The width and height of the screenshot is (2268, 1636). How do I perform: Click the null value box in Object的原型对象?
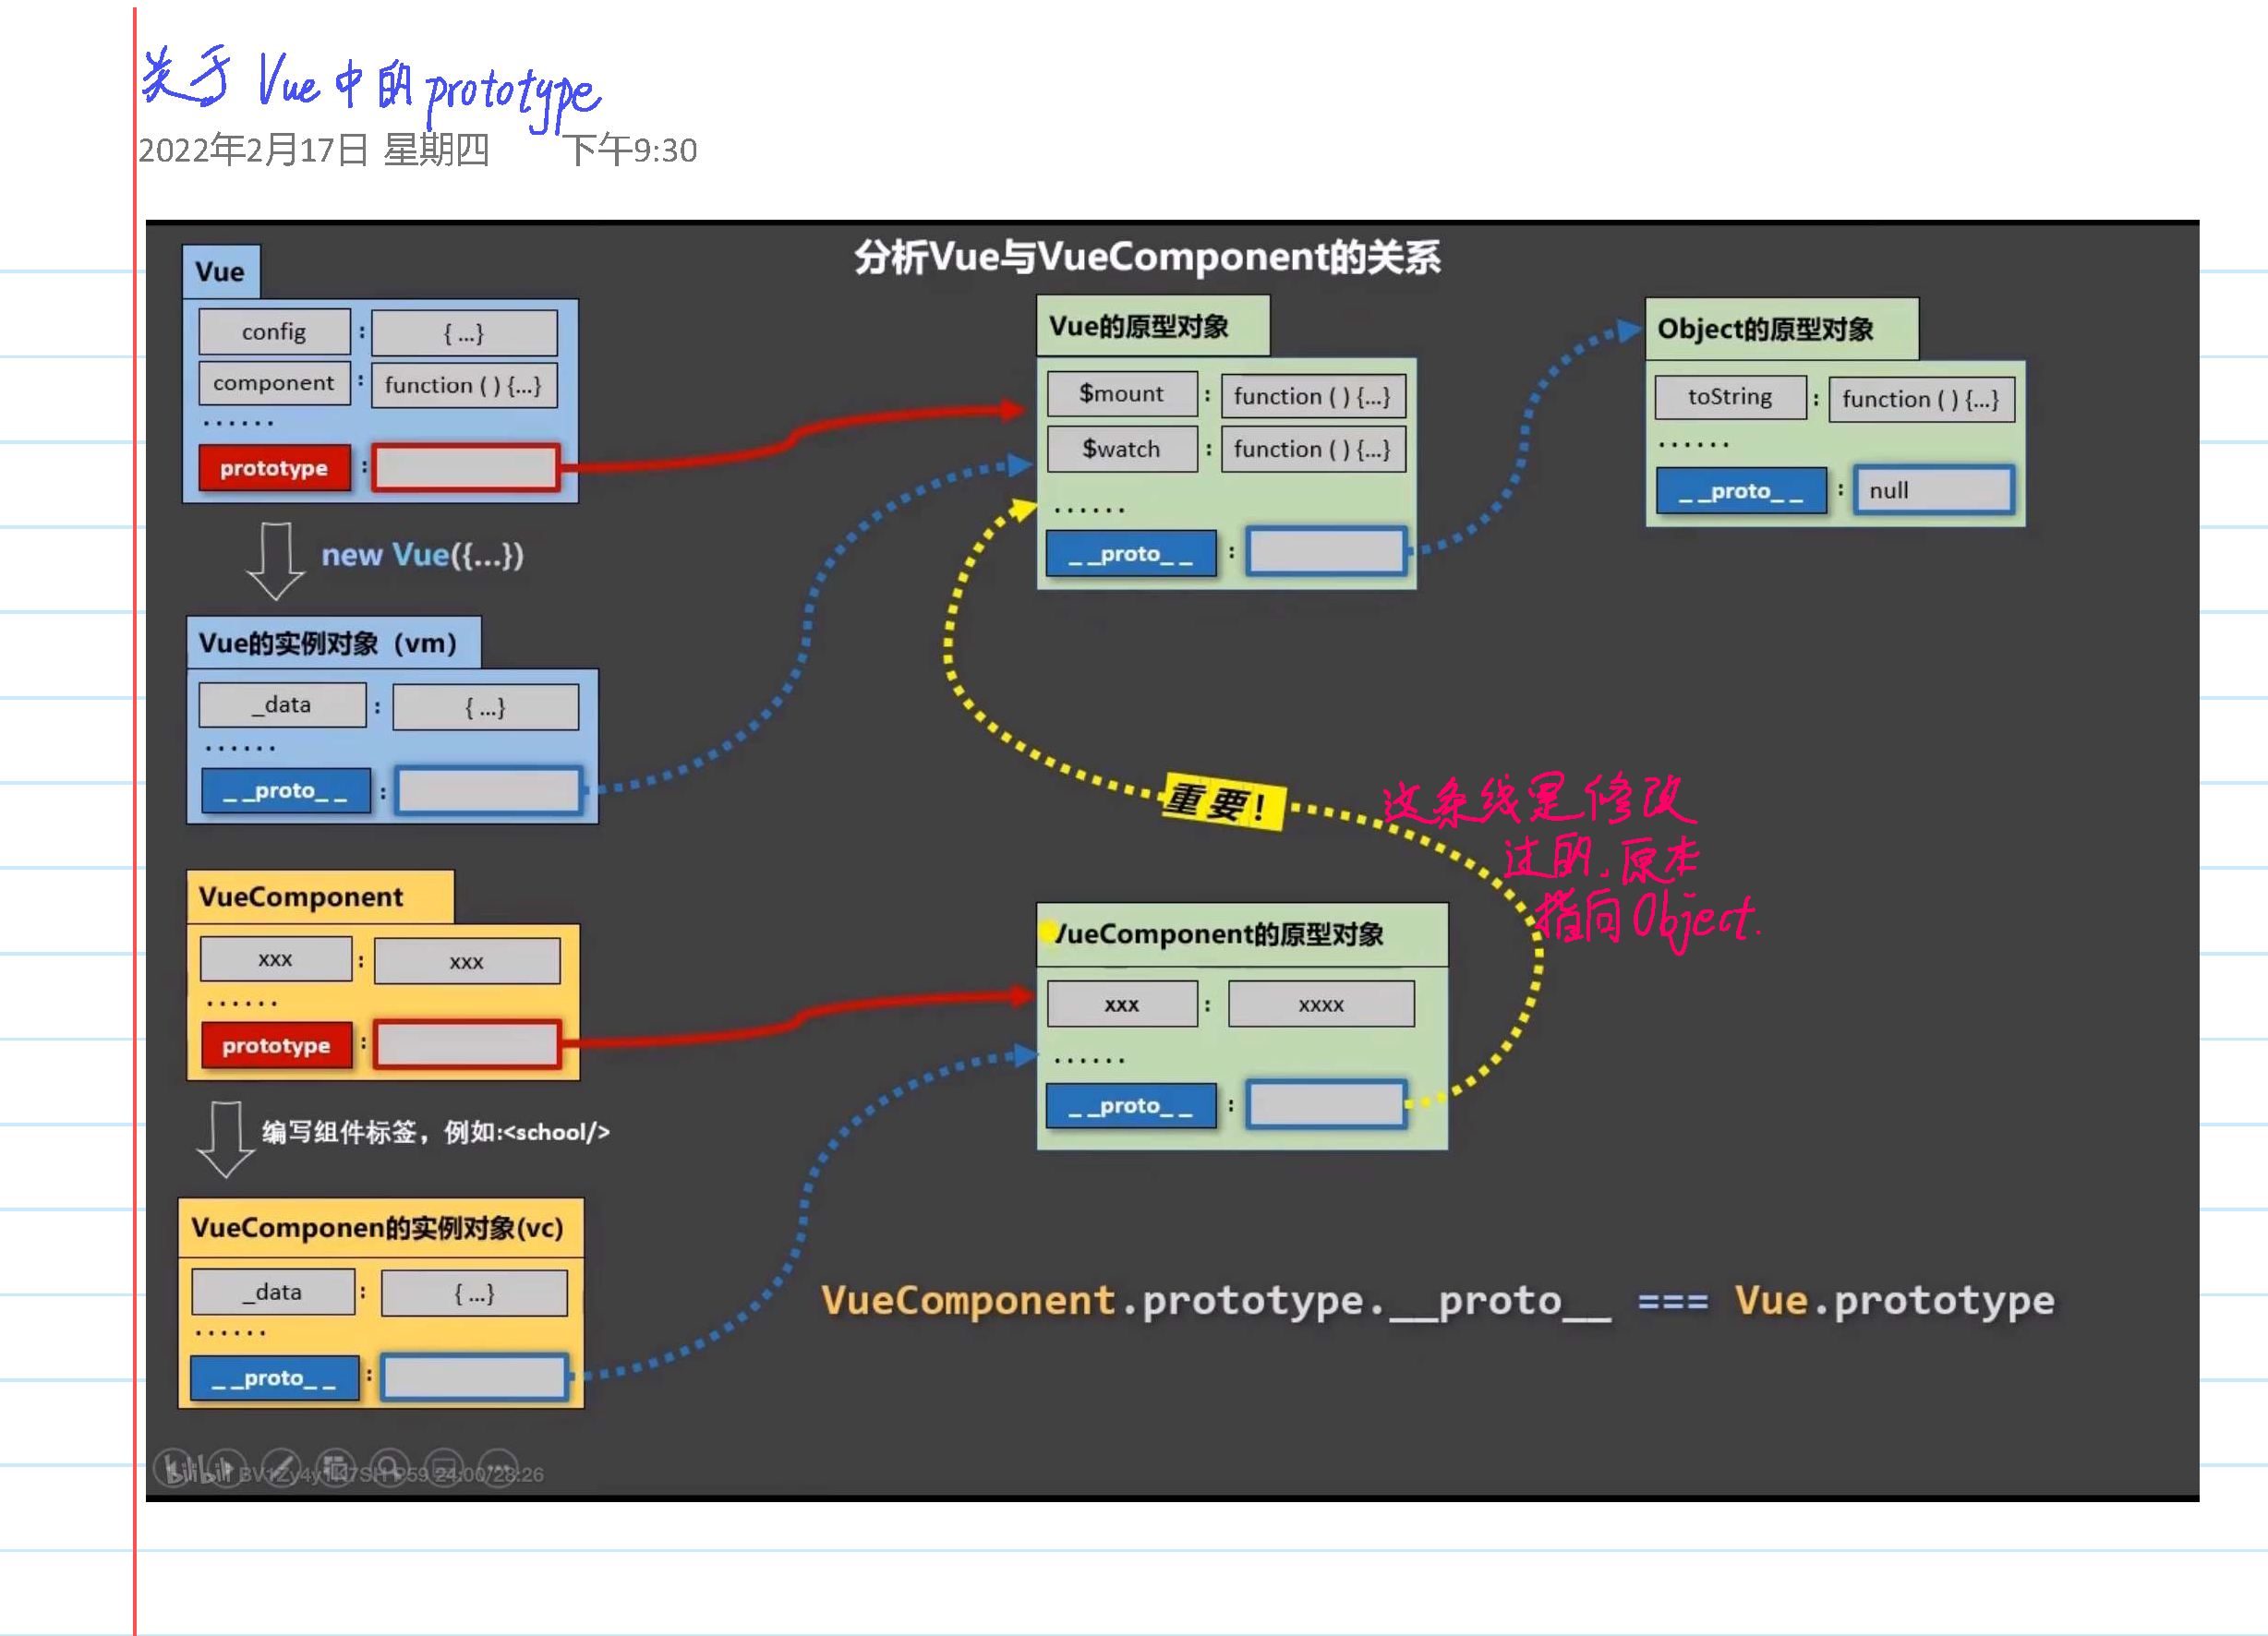(x=1932, y=490)
